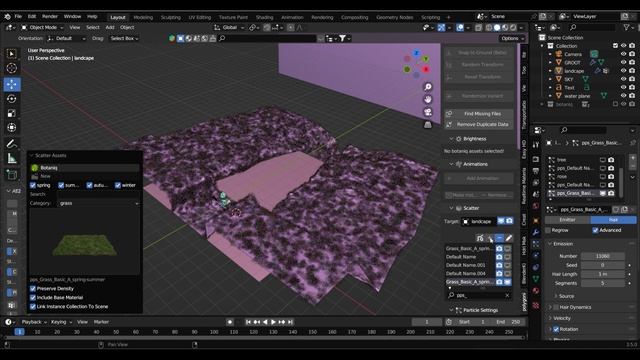Activate the Scale tool
The width and height of the screenshot is (640, 360).
pyautogui.click(x=12, y=113)
